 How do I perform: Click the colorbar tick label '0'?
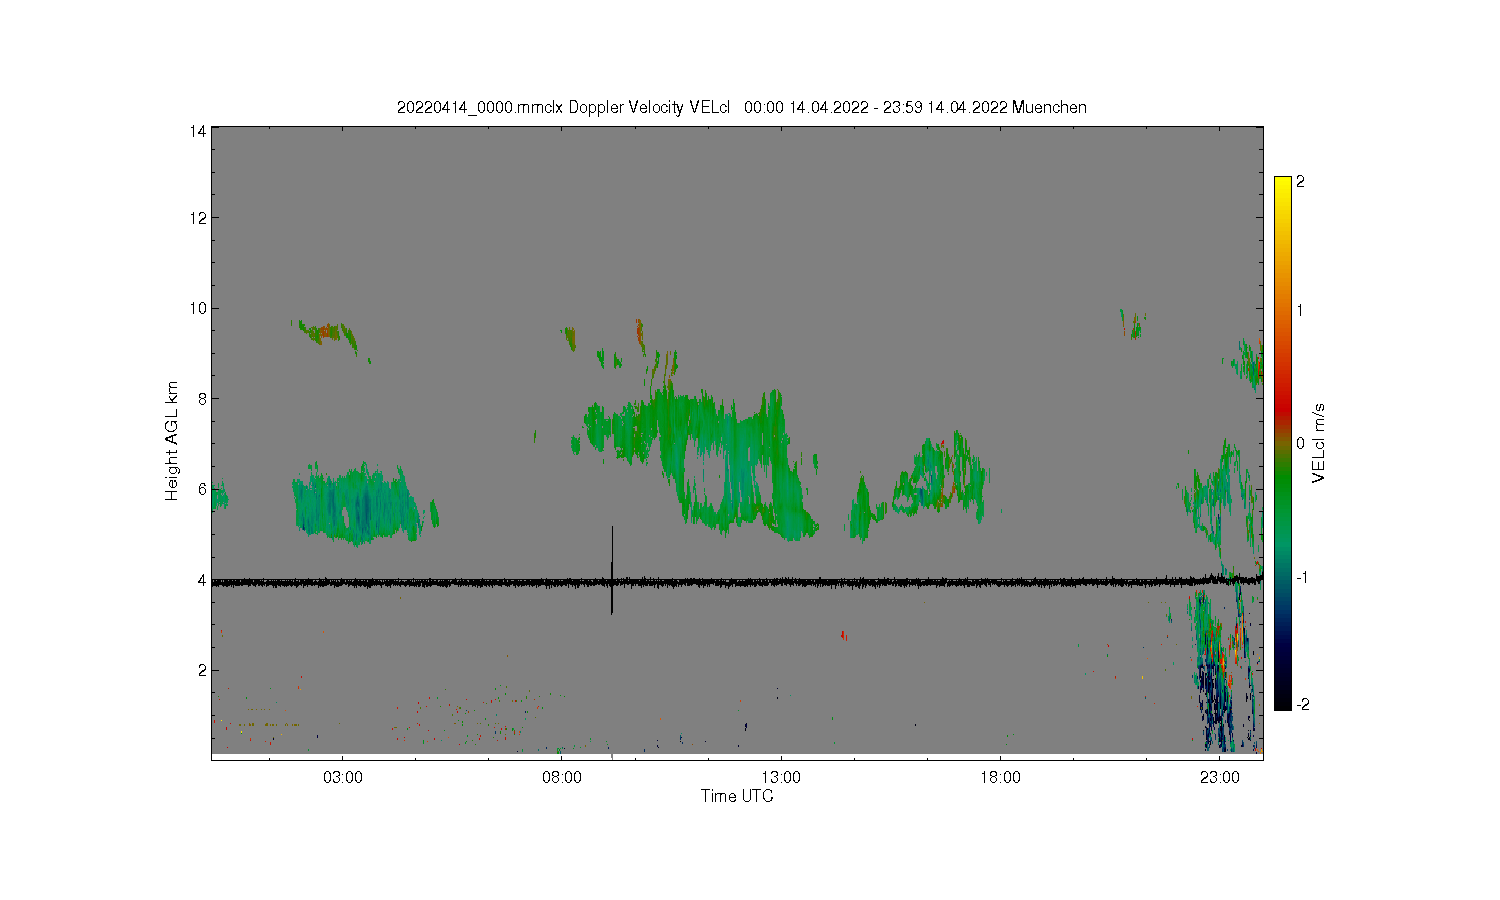[x=1300, y=443]
